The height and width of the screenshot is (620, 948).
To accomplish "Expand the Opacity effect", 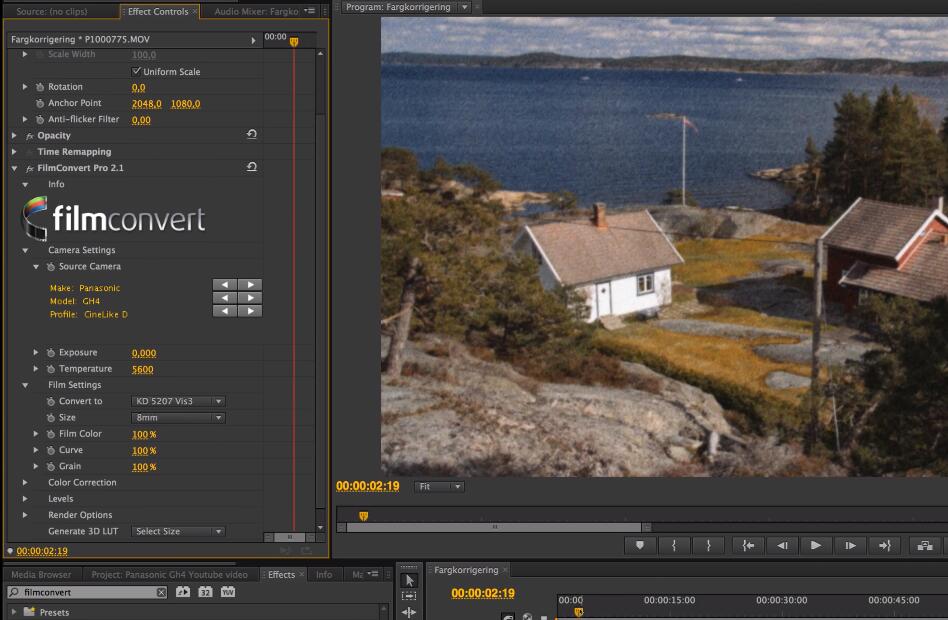I will coord(14,135).
